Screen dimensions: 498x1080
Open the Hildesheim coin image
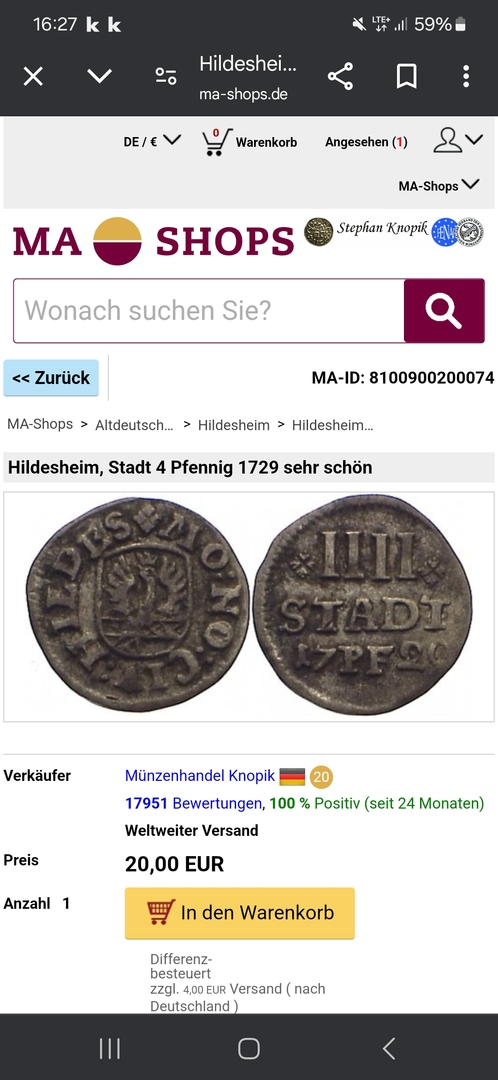coord(249,607)
